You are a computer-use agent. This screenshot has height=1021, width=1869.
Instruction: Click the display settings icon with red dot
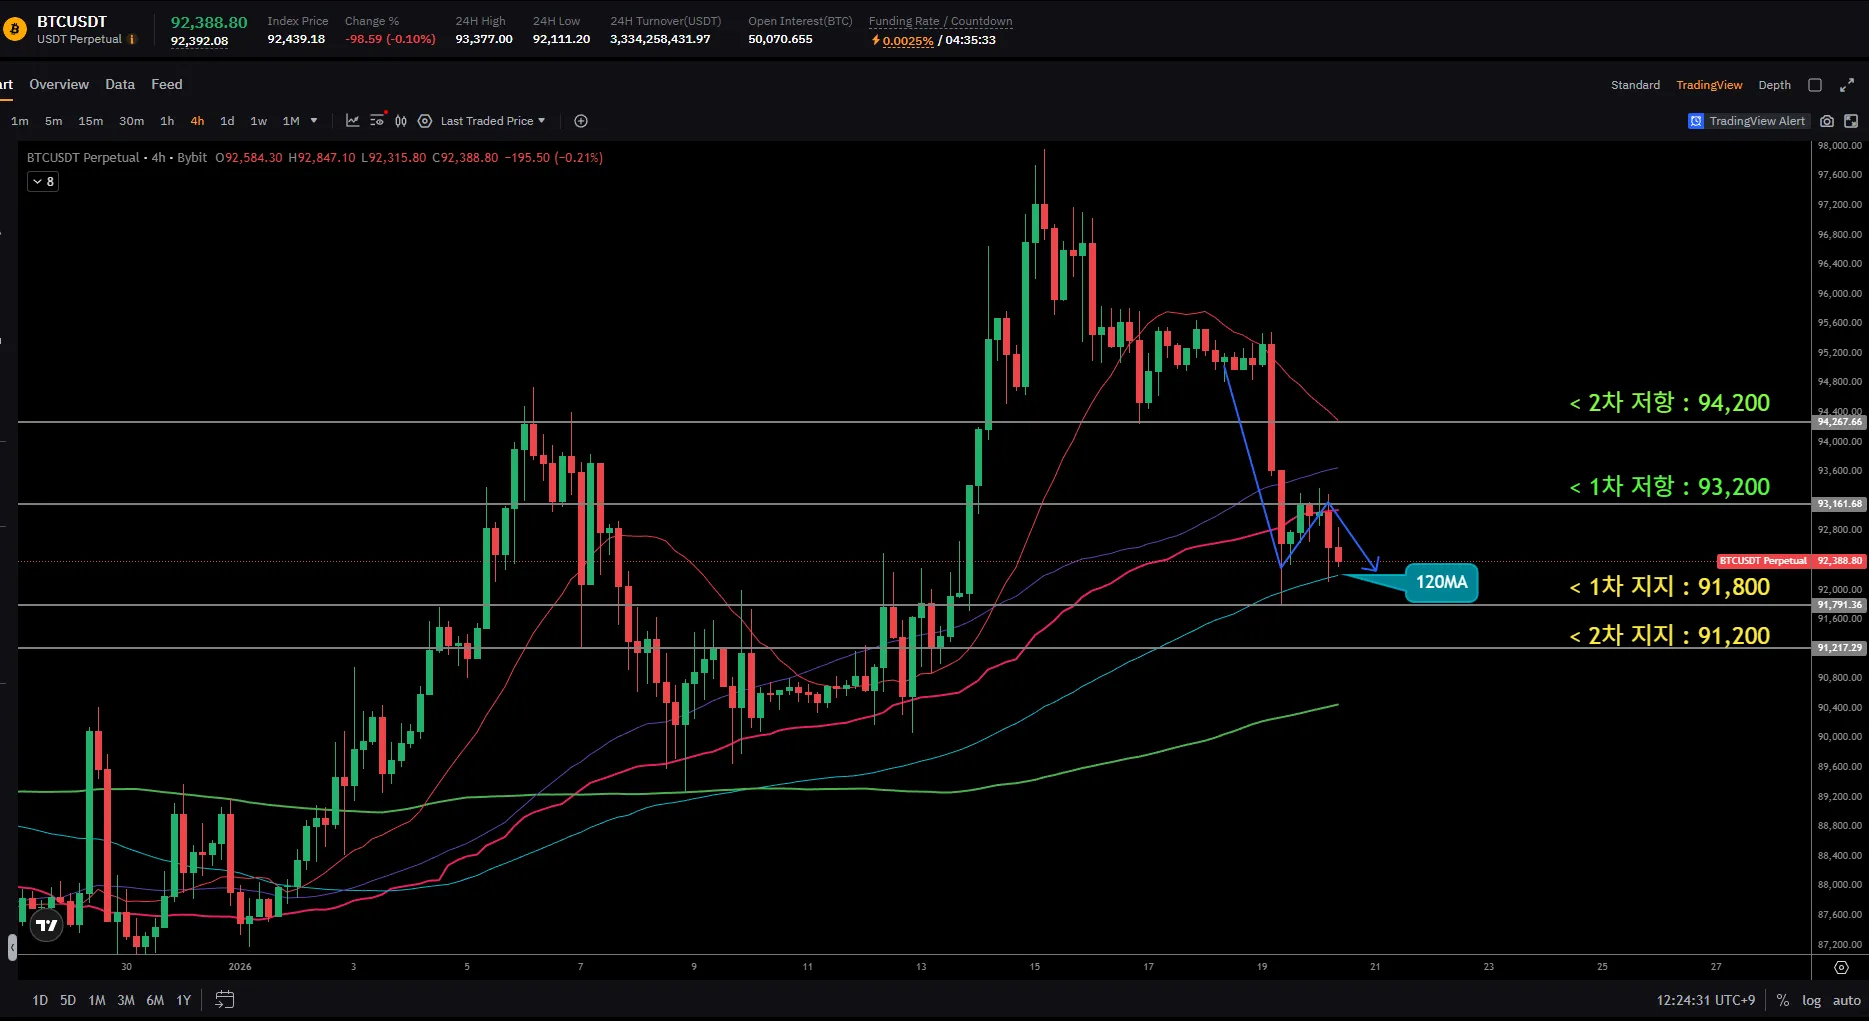(x=377, y=120)
